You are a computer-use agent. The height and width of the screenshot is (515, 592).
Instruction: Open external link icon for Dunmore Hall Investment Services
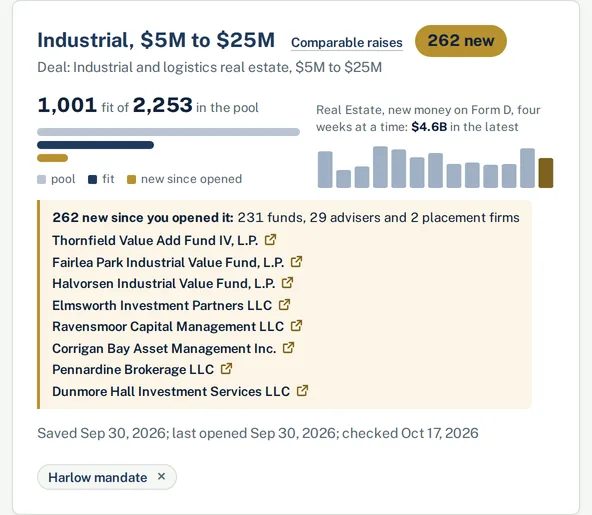pyautogui.click(x=302, y=391)
